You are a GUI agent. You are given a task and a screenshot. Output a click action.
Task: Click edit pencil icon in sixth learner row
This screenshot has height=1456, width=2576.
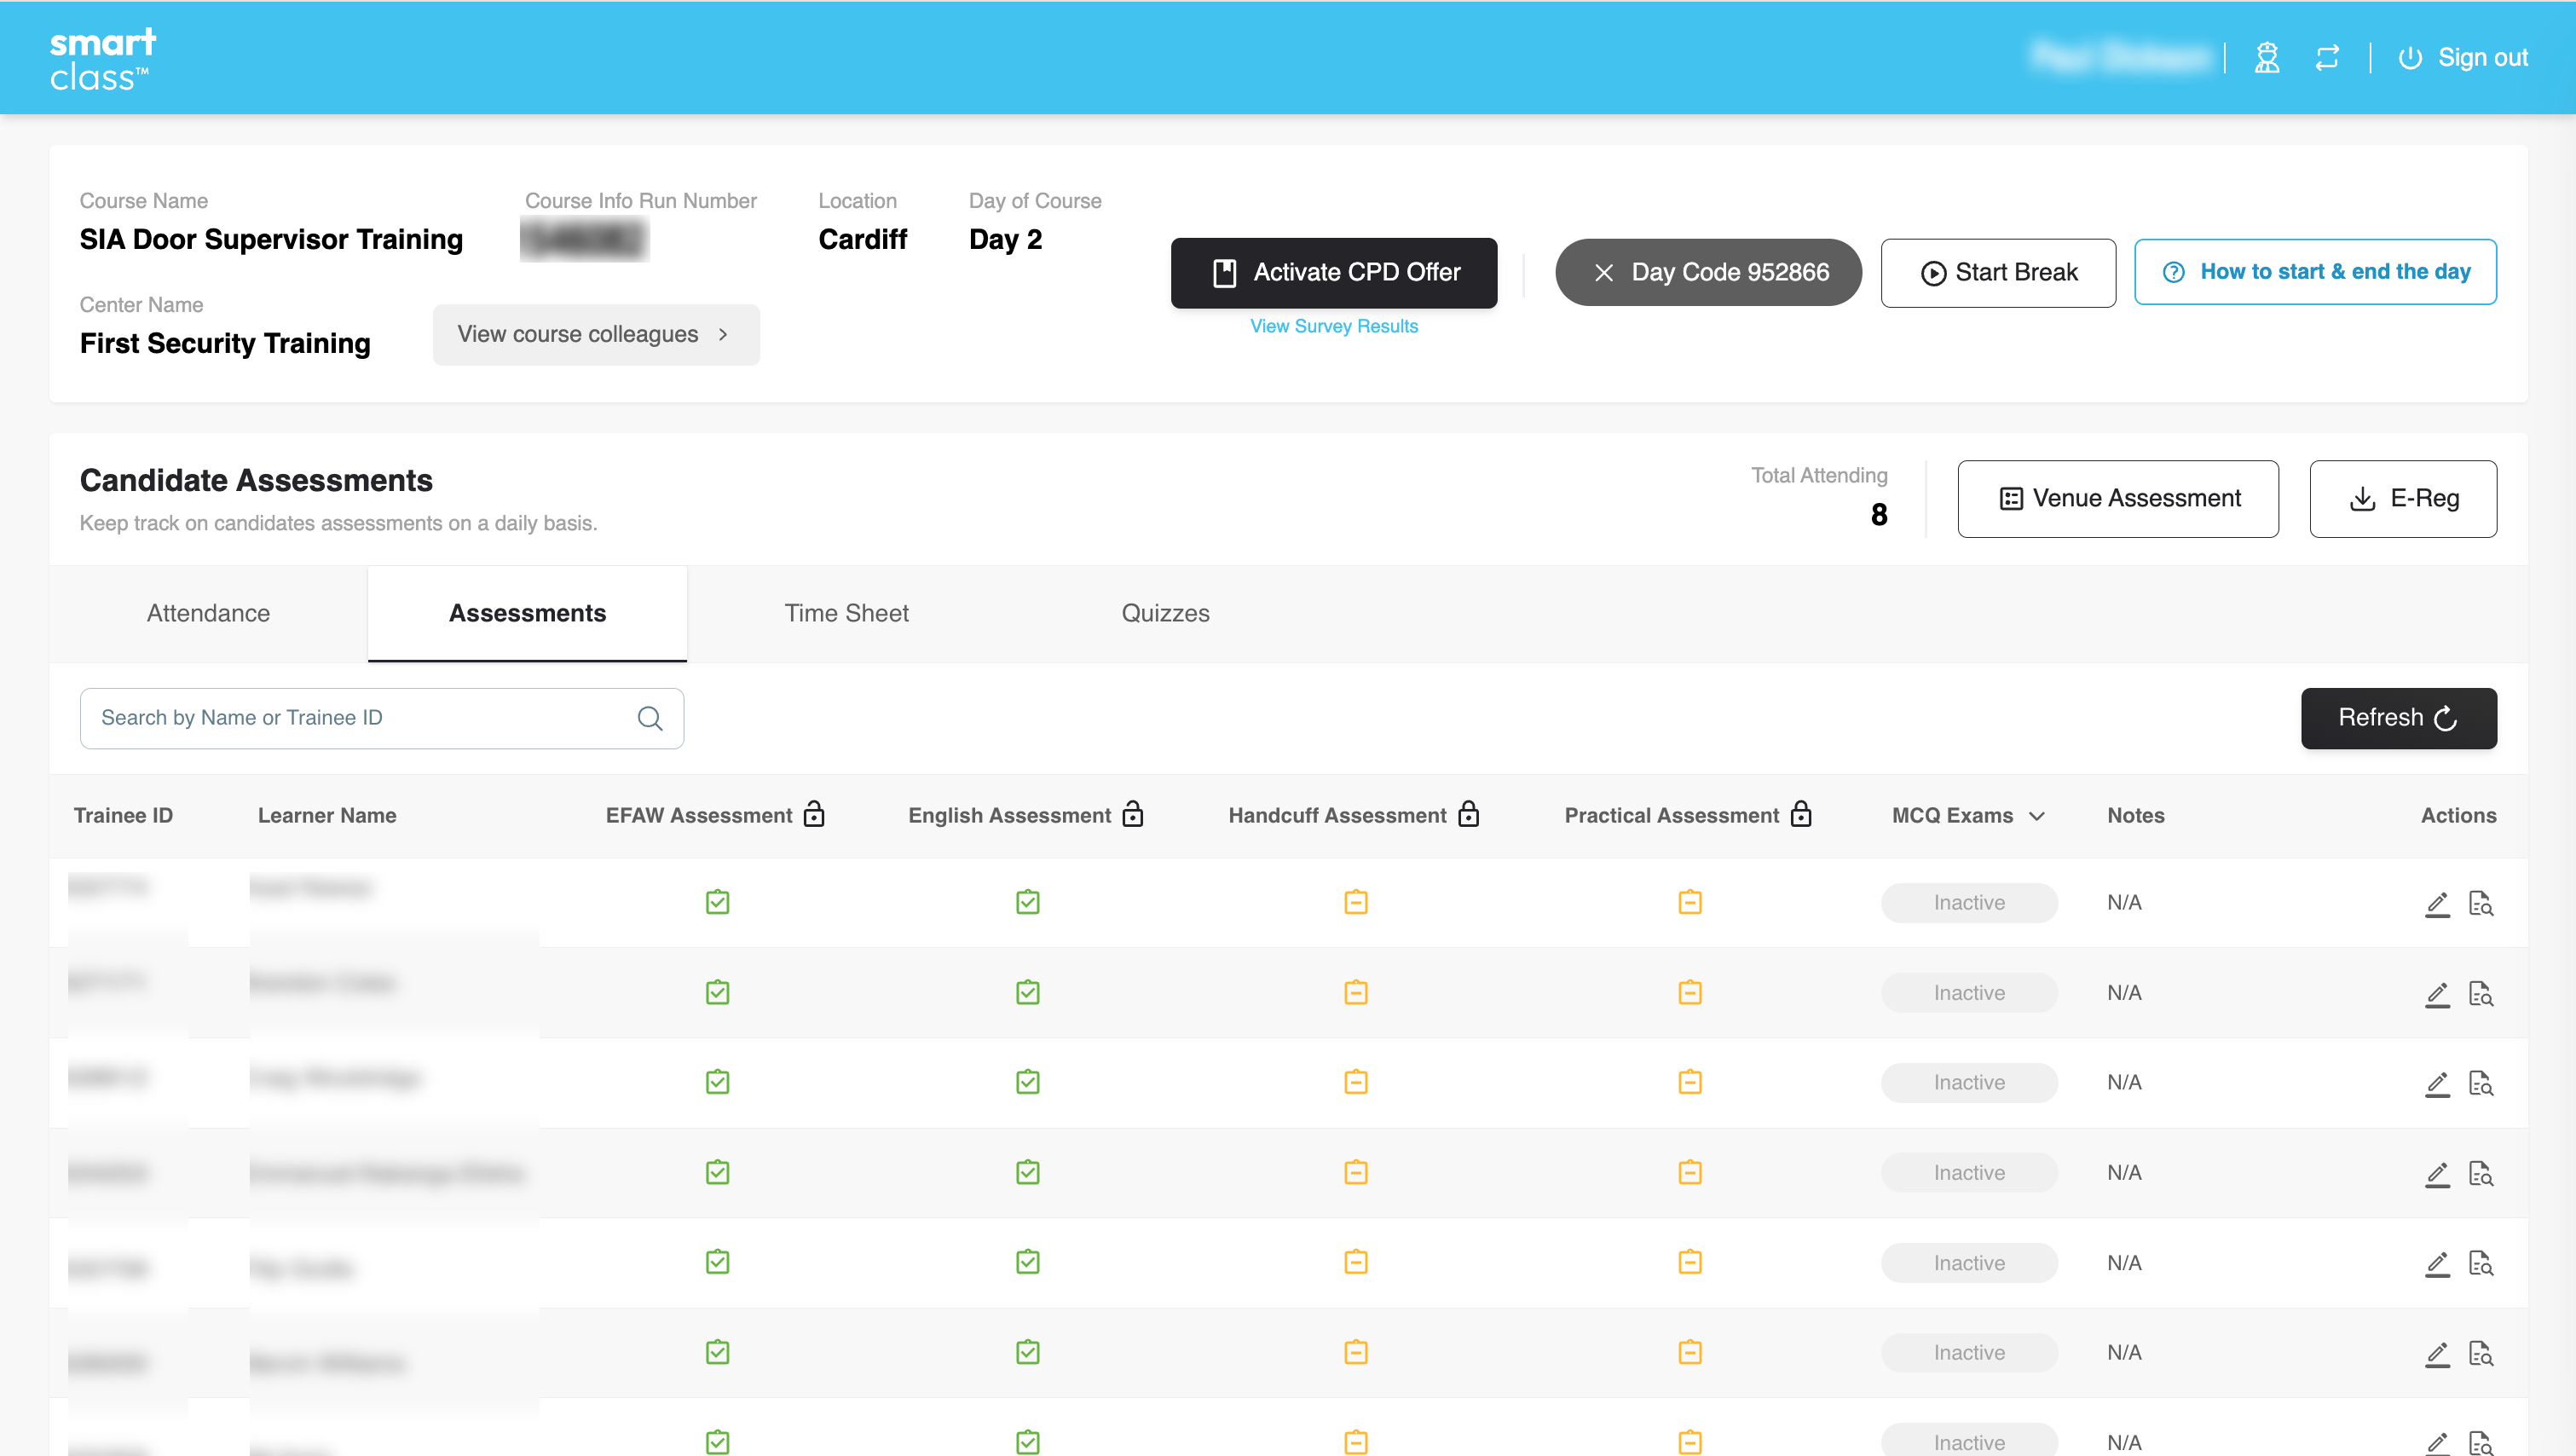click(2437, 1354)
